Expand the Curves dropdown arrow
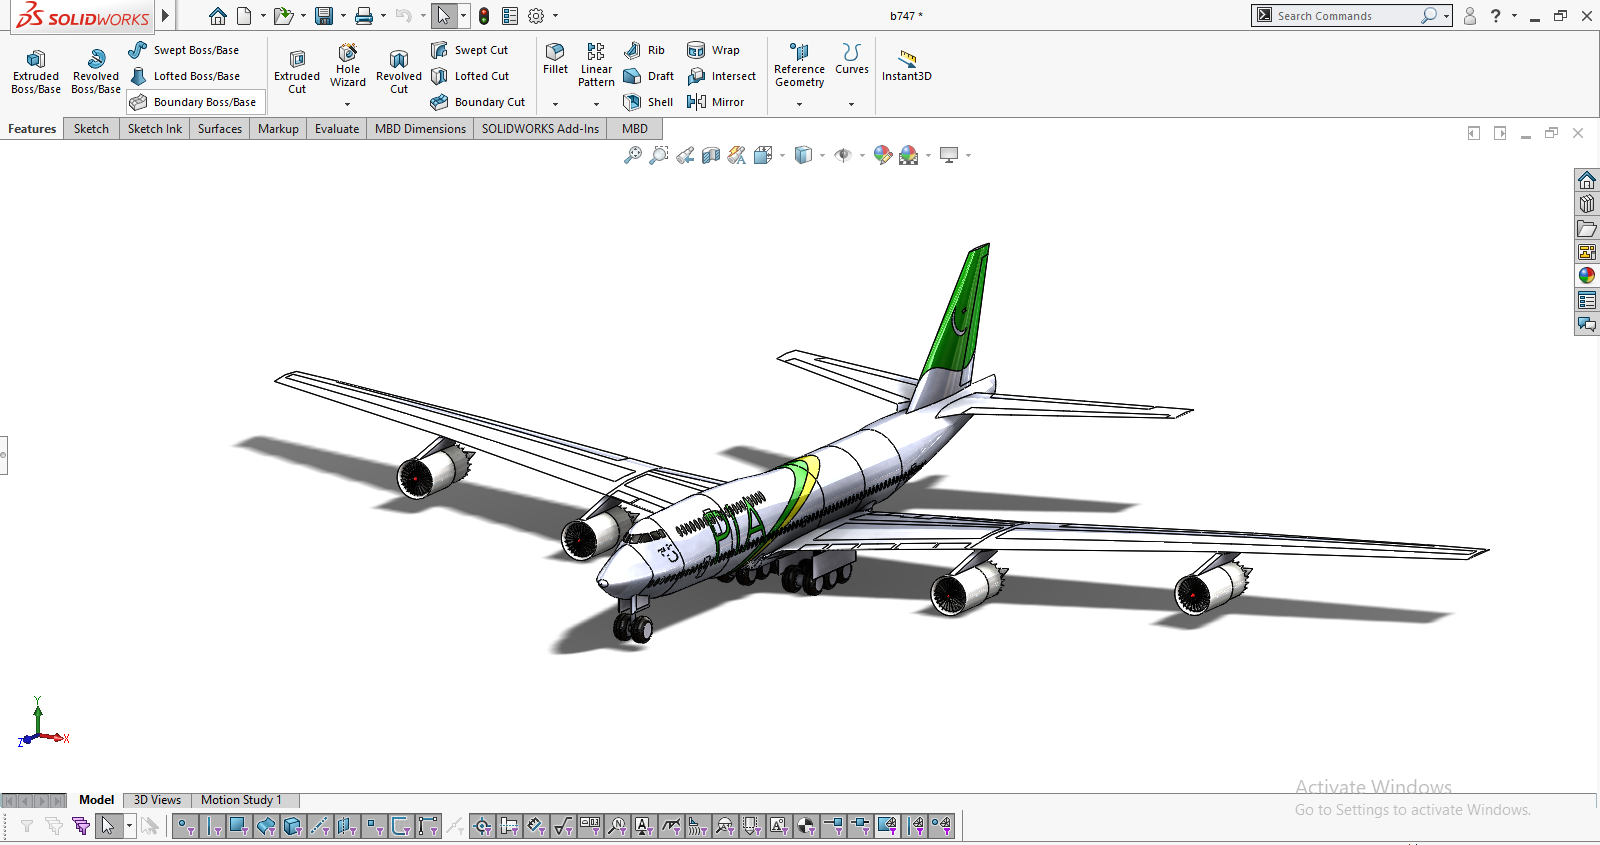This screenshot has width=1600, height=845. tap(851, 104)
